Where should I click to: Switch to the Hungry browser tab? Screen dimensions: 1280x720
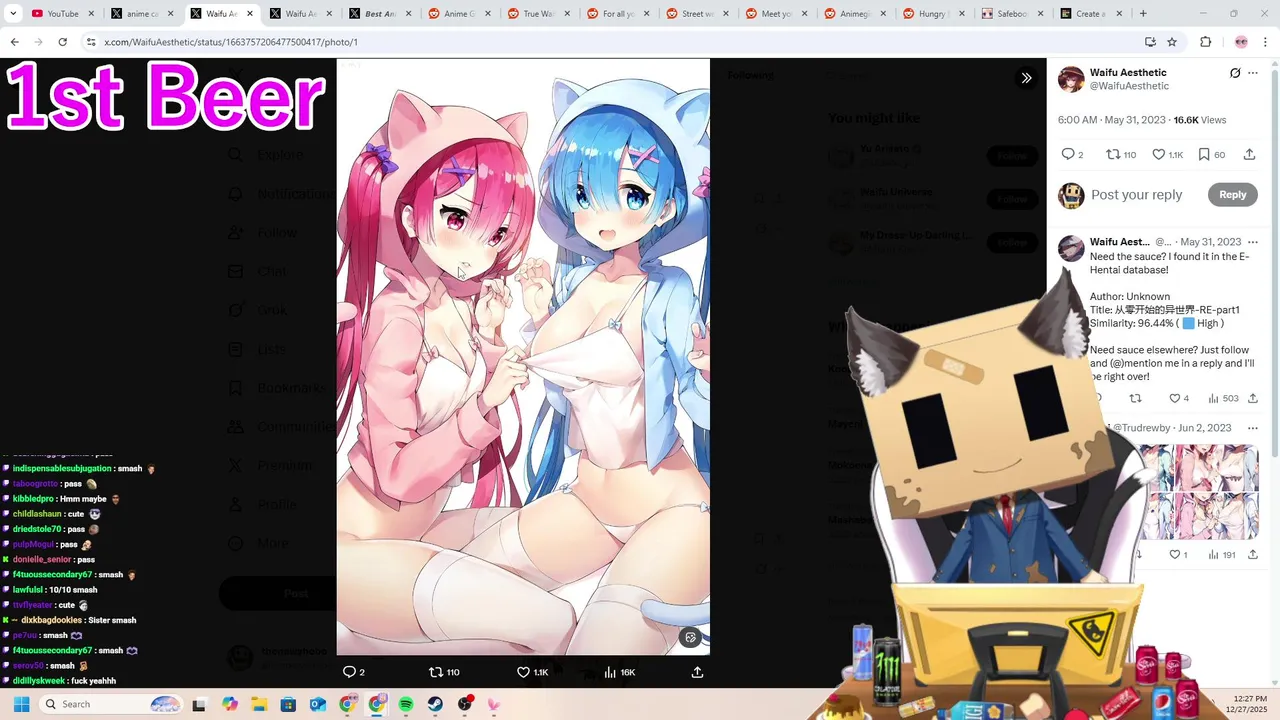pyautogui.click(x=936, y=14)
